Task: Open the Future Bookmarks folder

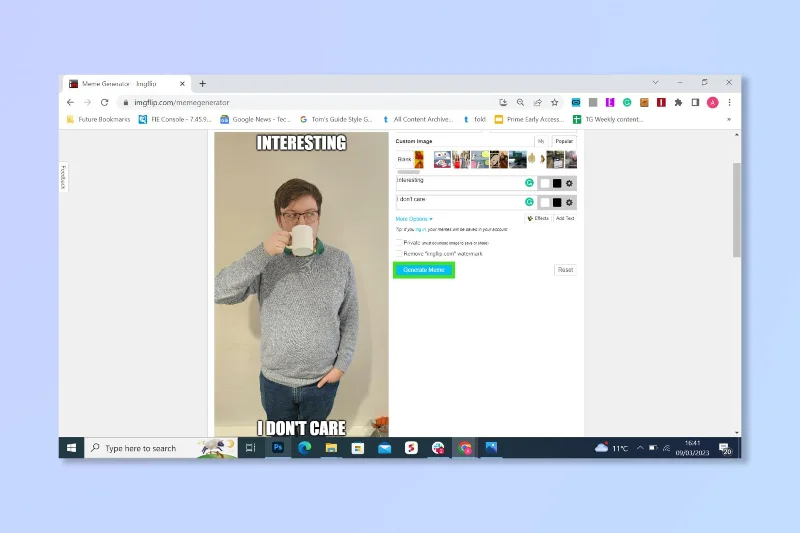Action: [98, 119]
